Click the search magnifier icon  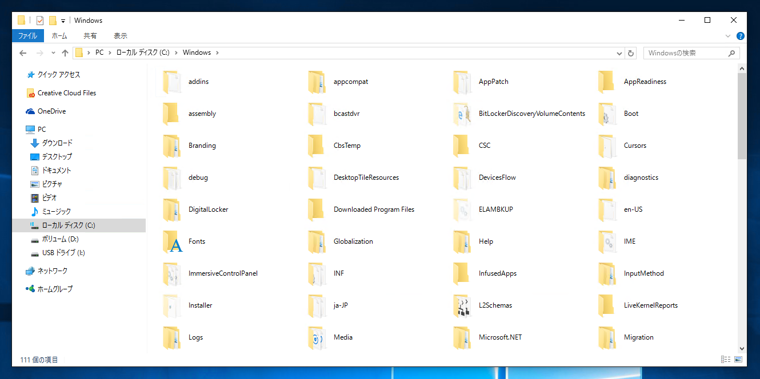tap(732, 53)
